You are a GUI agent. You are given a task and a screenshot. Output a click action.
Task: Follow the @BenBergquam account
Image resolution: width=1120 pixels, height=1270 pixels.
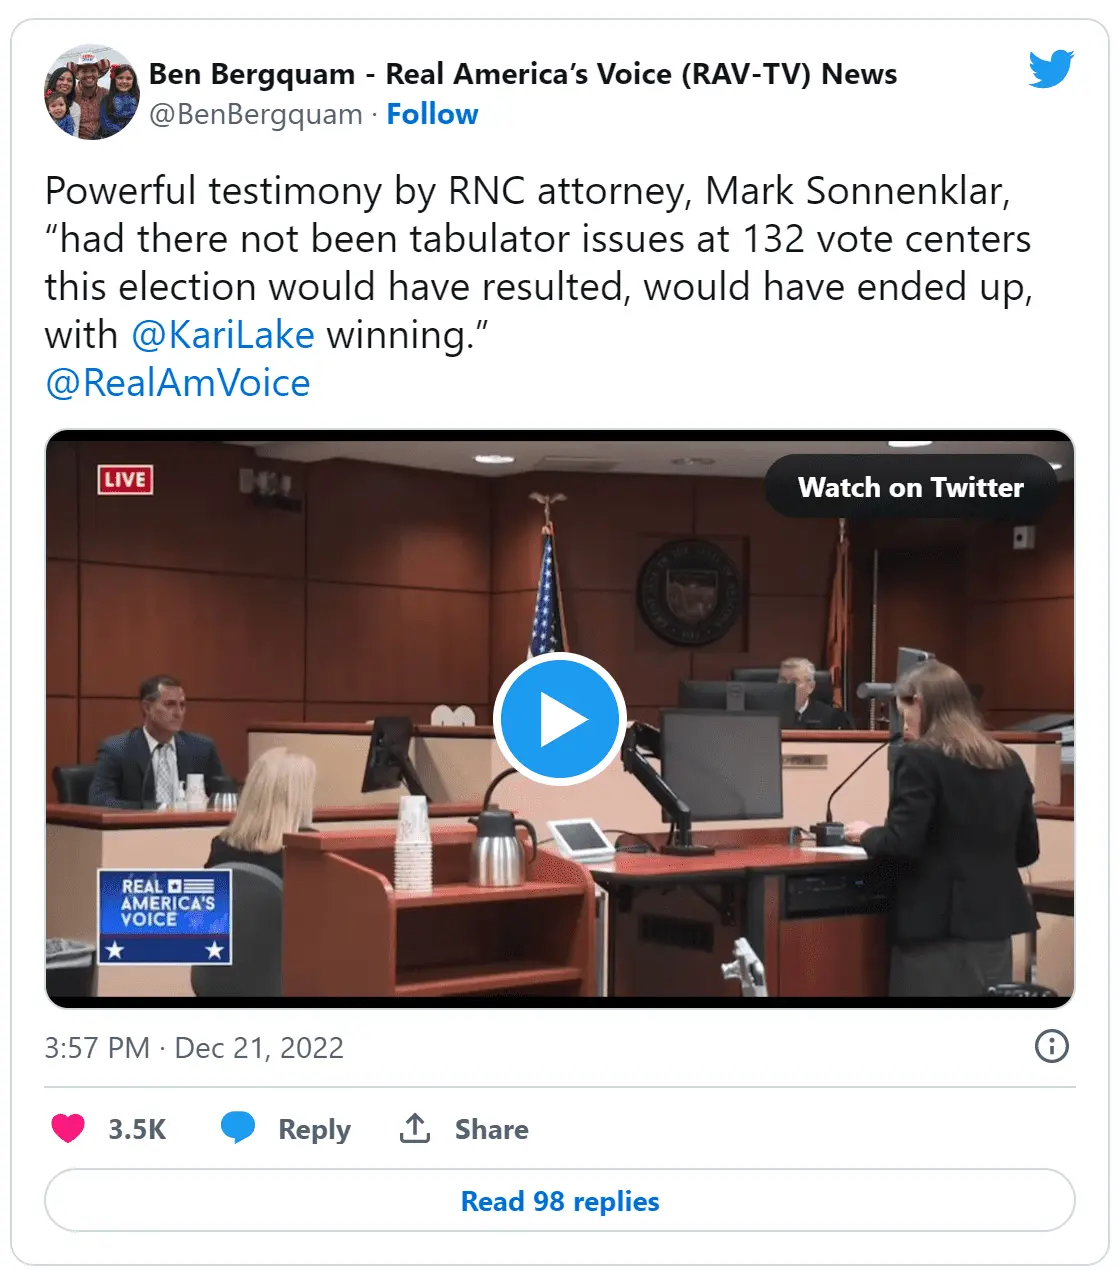coord(432,114)
